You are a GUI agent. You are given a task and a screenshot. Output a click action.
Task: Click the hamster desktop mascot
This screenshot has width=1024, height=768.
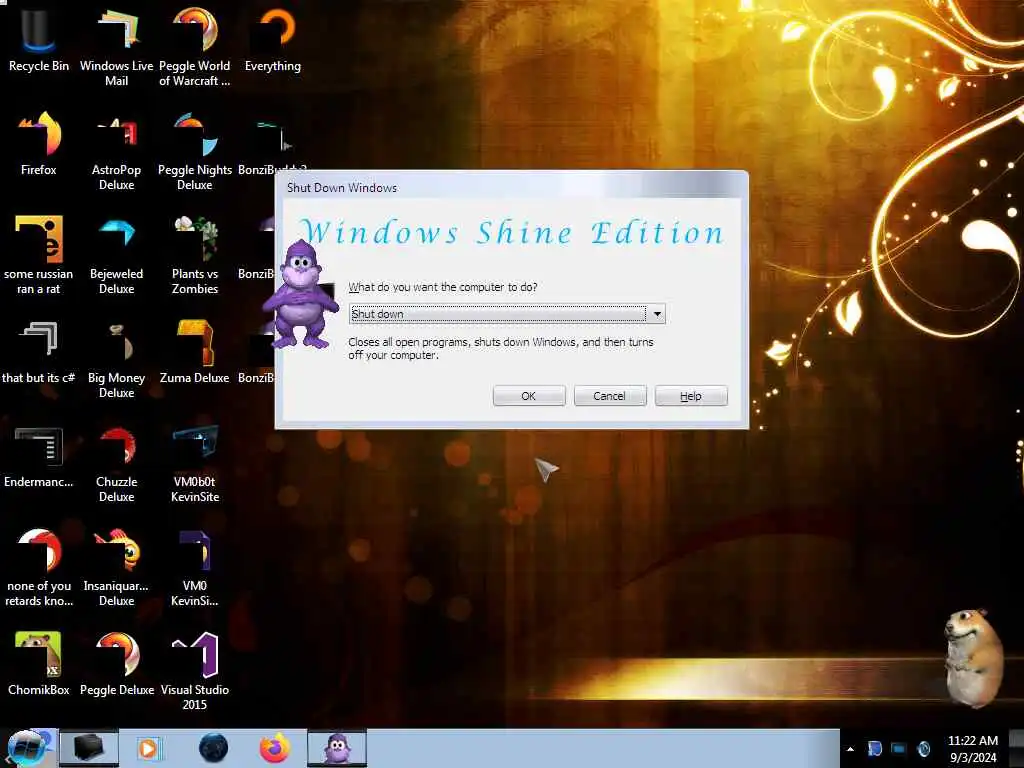973,658
